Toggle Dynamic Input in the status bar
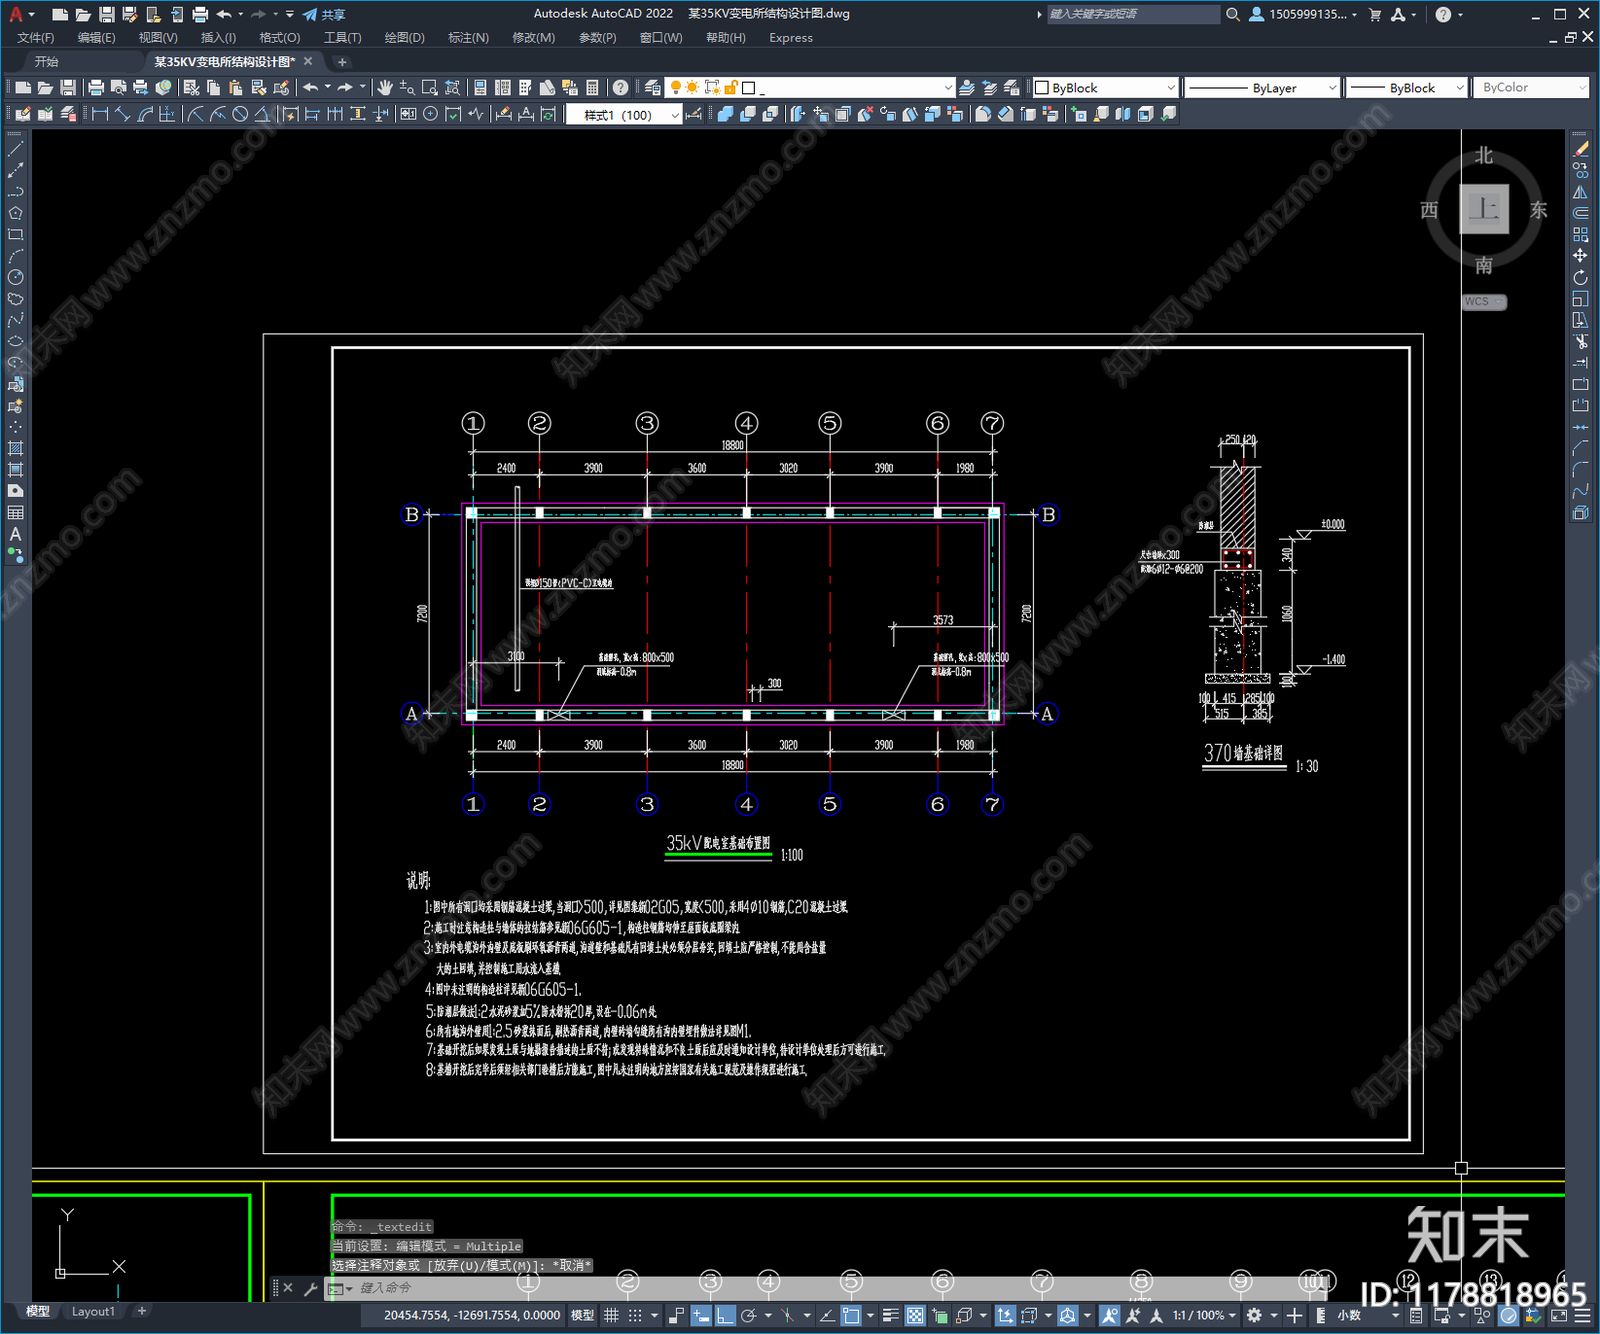This screenshot has width=1600, height=1334. 701,1315
